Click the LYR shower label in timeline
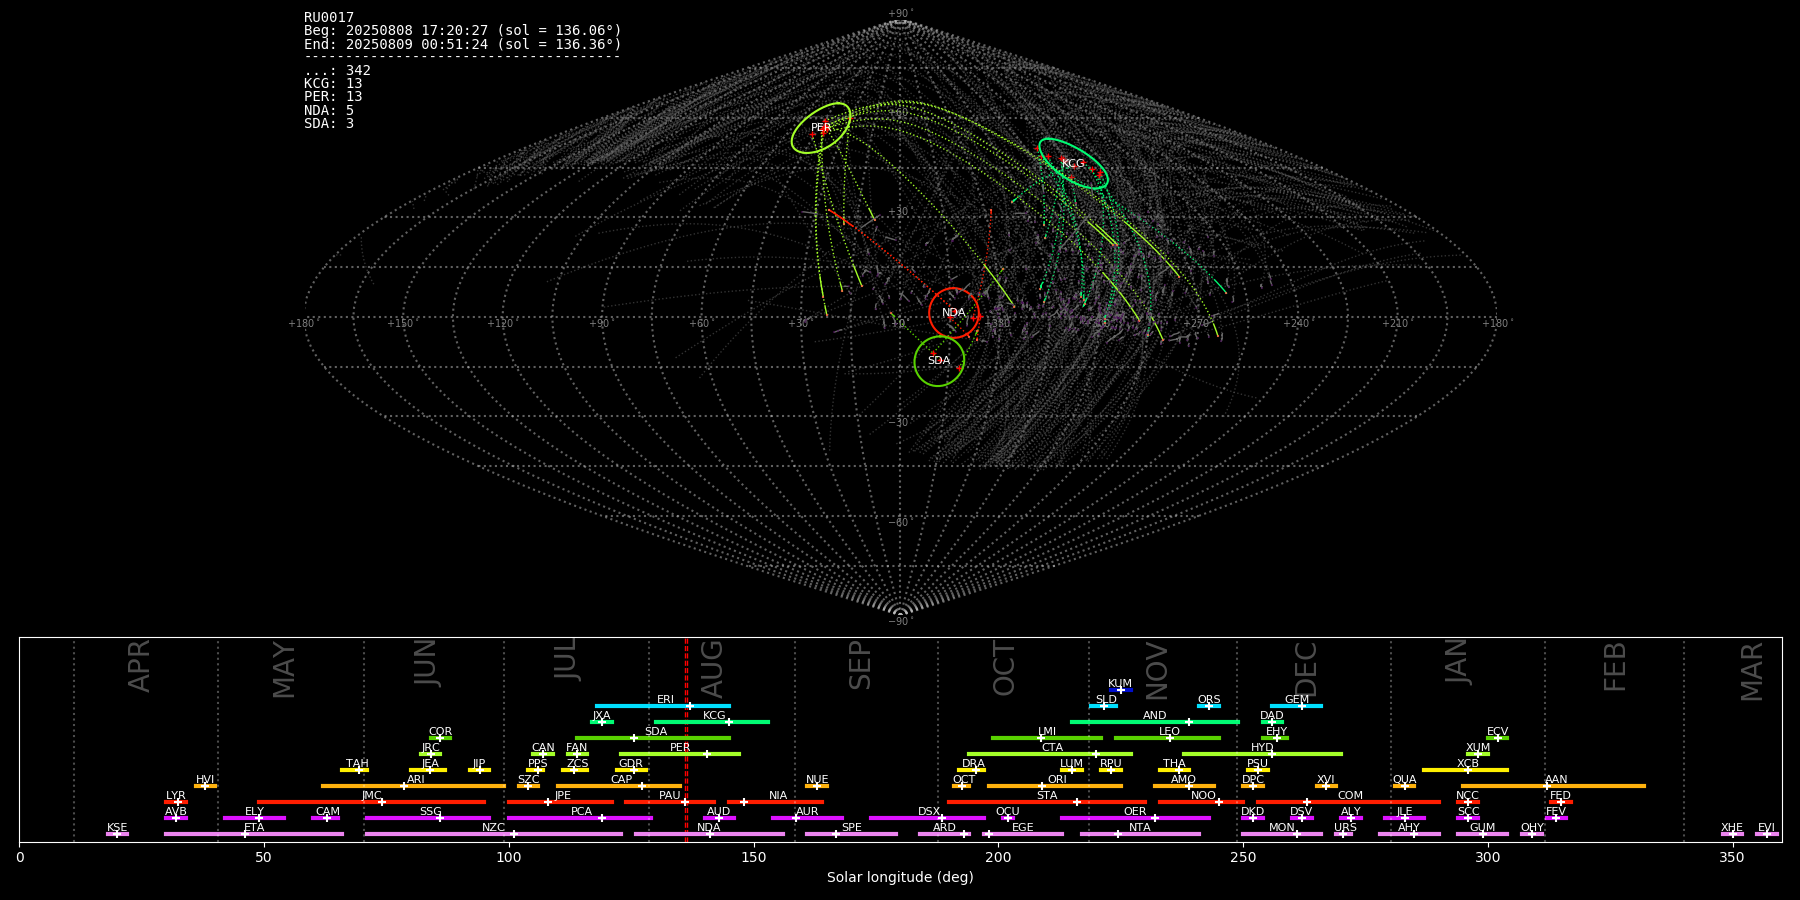This screenshot has width=1800, height=900. pyautogui.click(x=175, y=796)
